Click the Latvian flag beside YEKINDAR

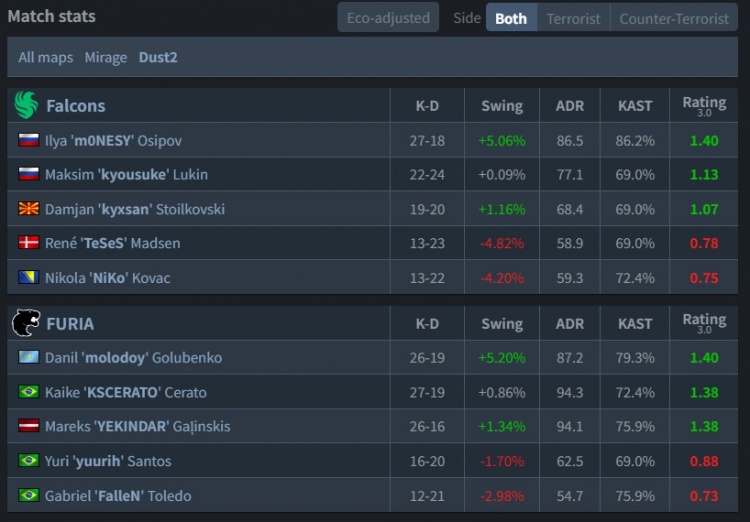(x=29, y=426)
